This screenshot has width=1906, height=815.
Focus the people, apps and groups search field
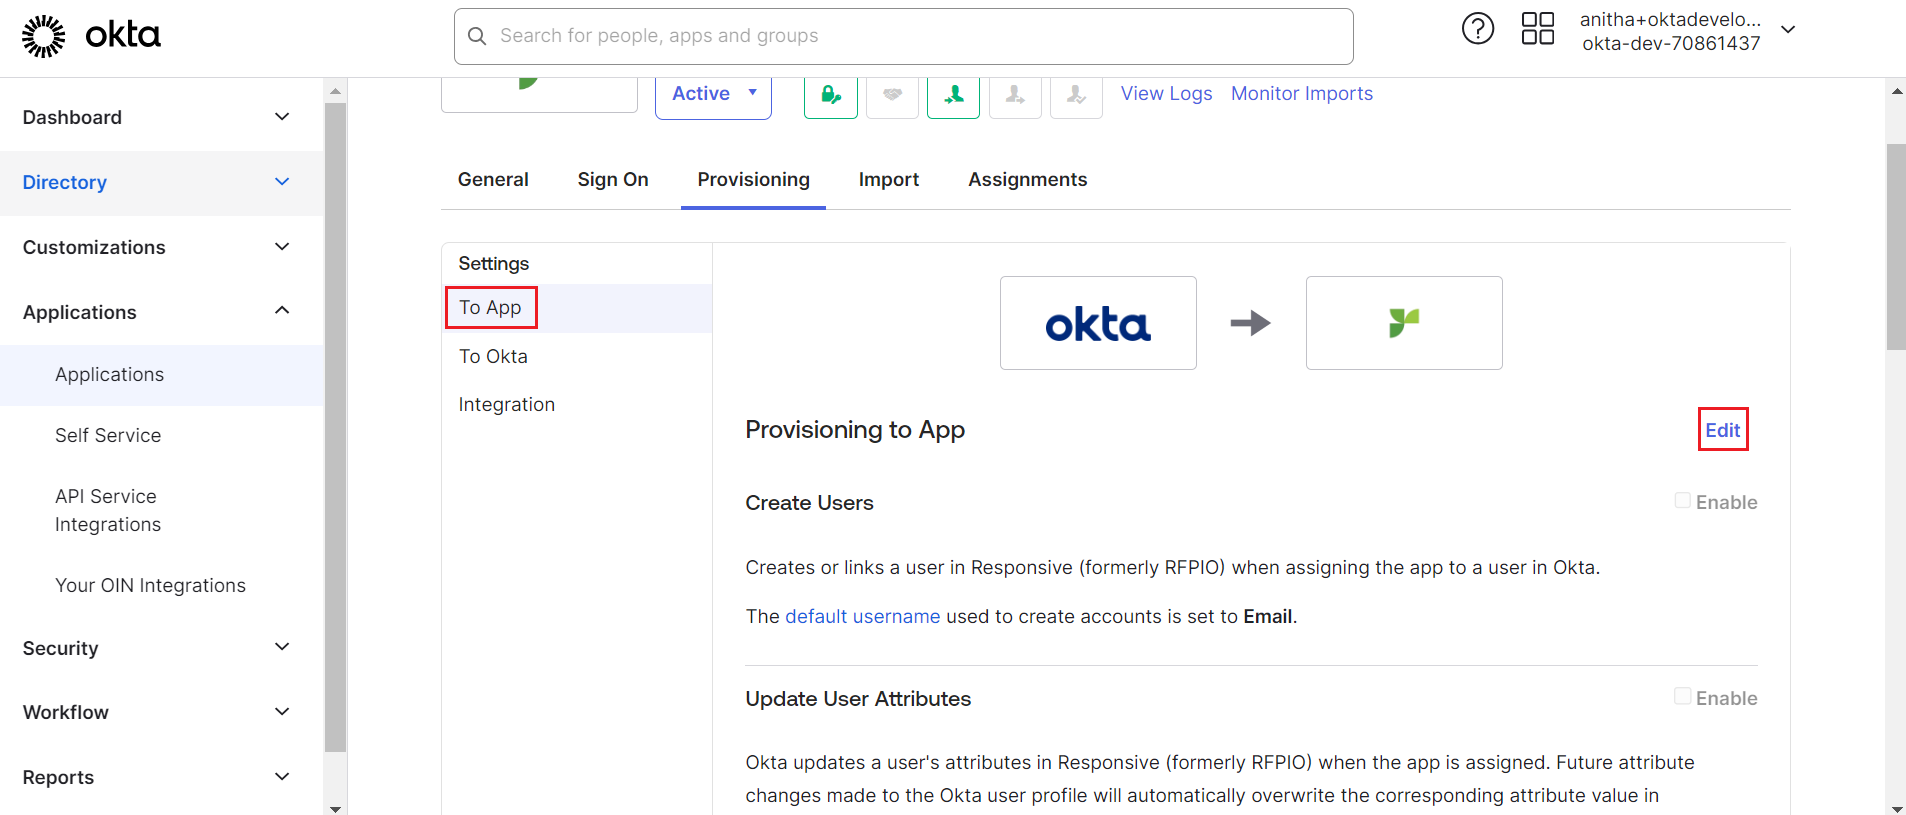click(904, 36)
